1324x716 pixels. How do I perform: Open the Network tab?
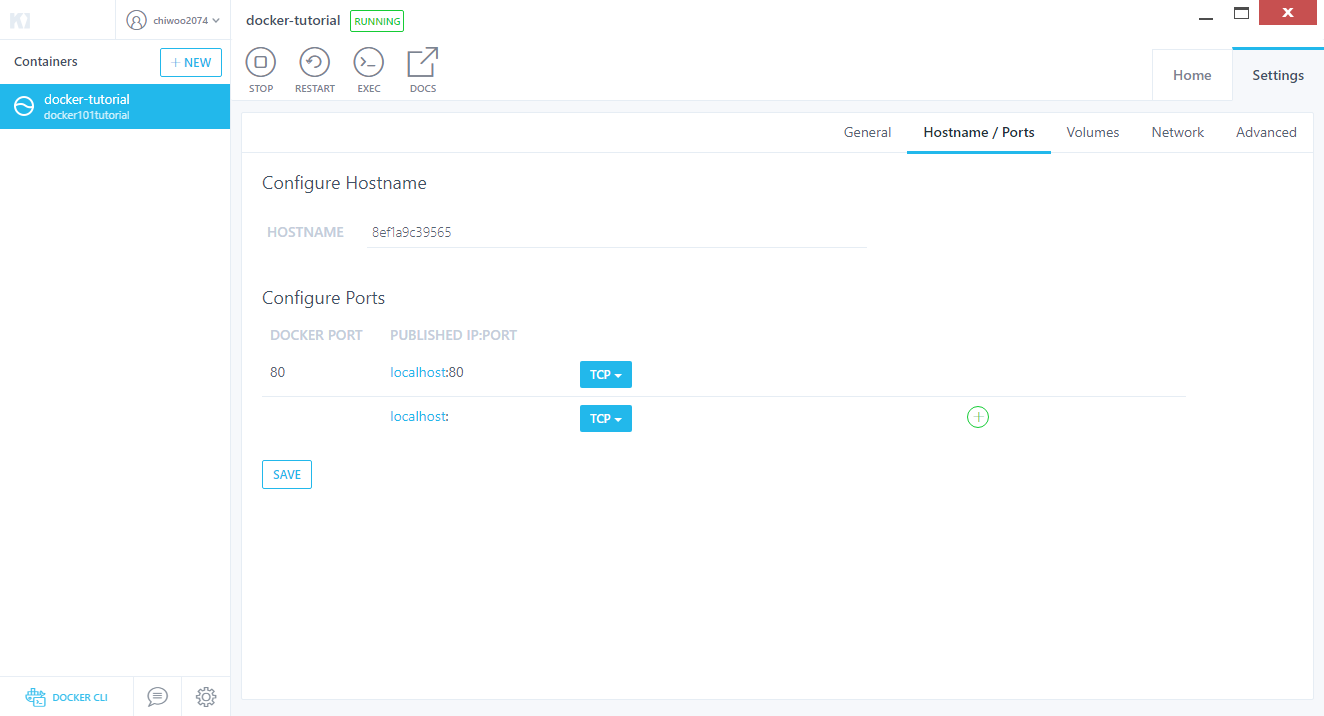(x=1178, y=132)
